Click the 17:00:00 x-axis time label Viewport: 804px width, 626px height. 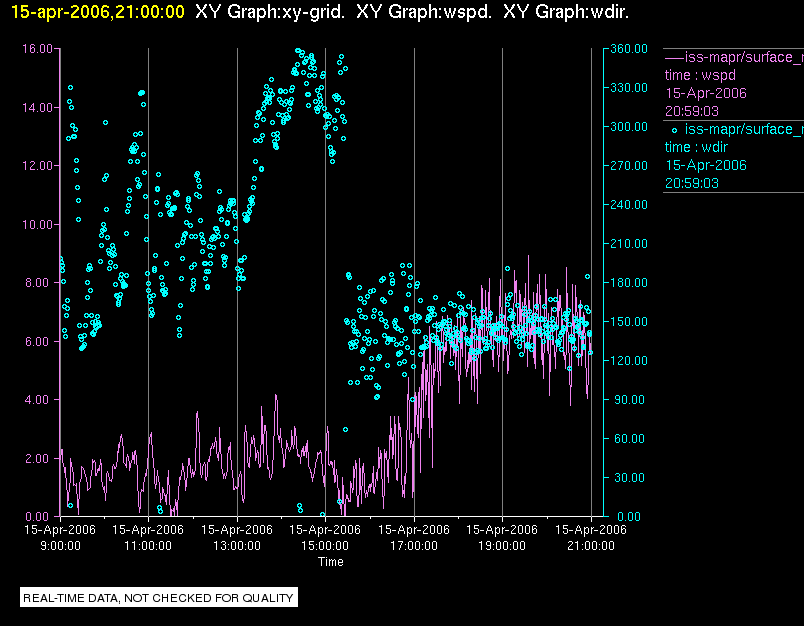[x=413, y=546]
